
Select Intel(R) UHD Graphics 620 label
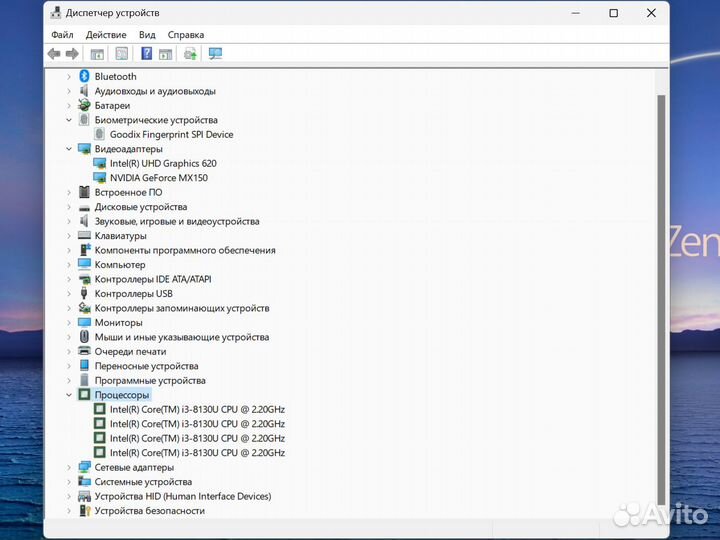click(163, 163)
